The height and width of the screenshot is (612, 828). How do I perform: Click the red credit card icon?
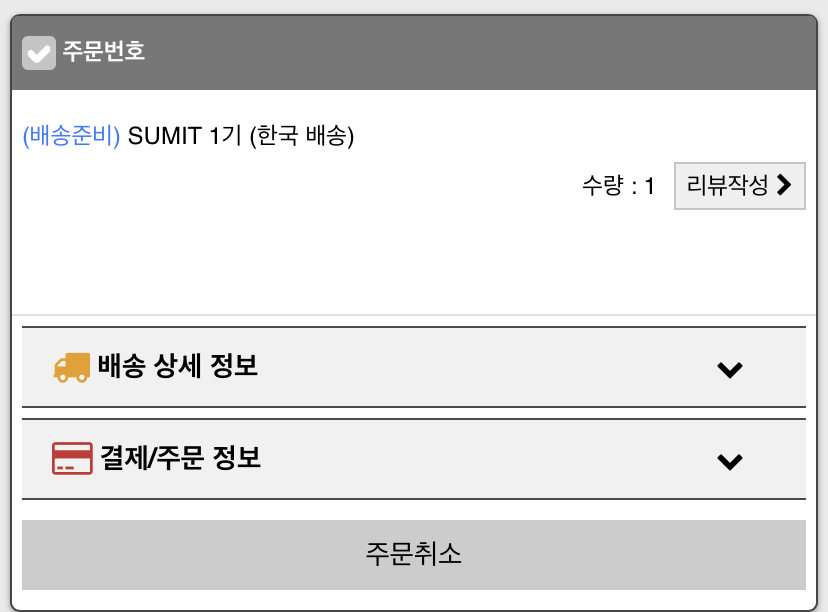pos(72,458)
